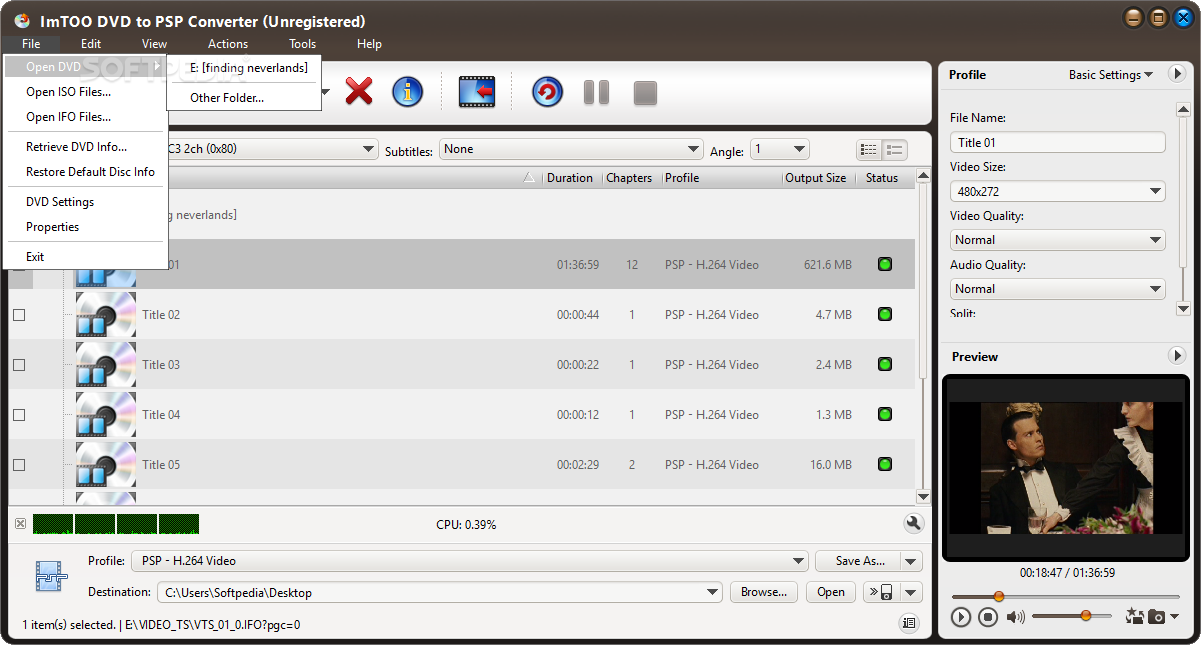Click the Browse... button
1201x645 pixels.
[764, 592]
